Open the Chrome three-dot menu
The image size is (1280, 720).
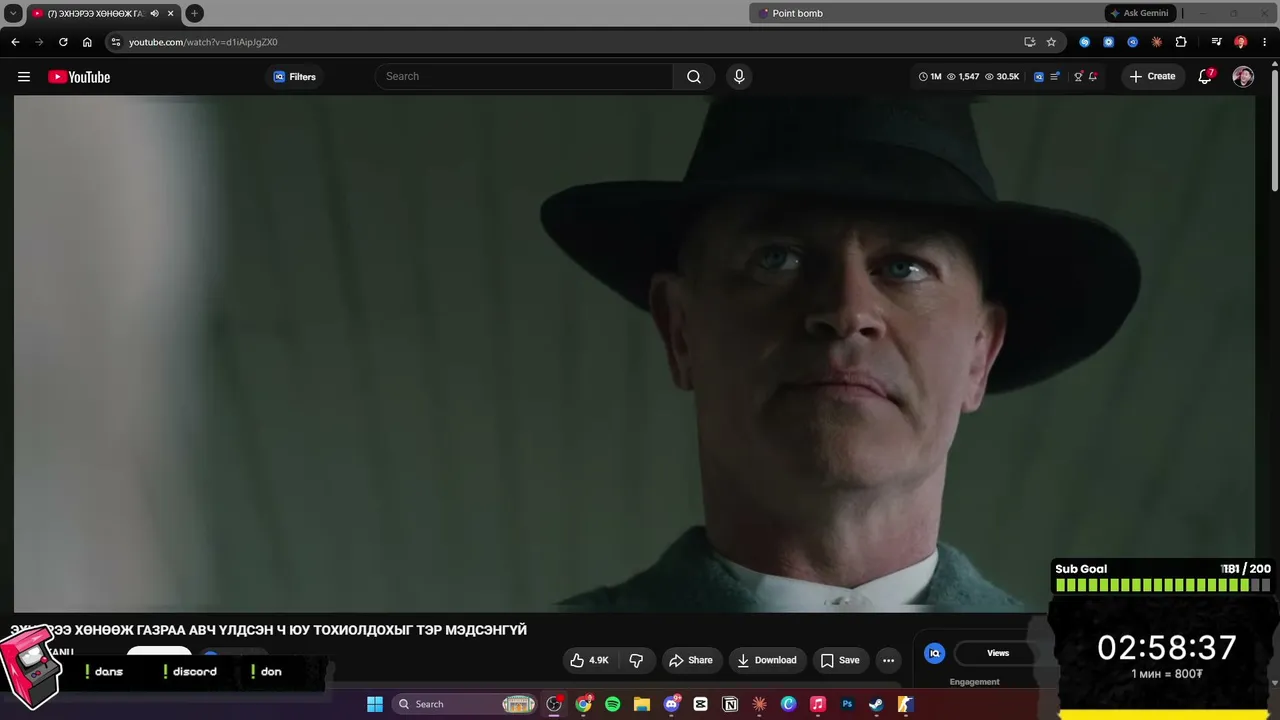pos(1264,42)
